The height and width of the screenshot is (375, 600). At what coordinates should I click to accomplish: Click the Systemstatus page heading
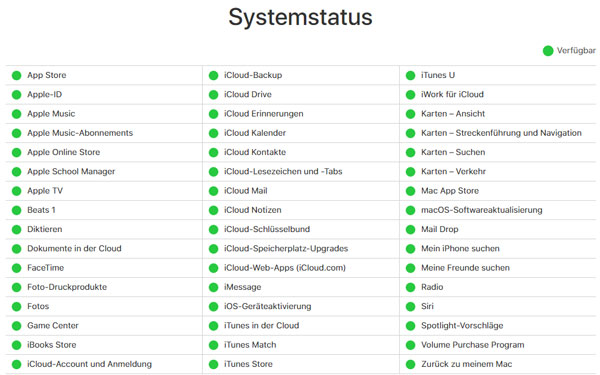tap(300, 18)
